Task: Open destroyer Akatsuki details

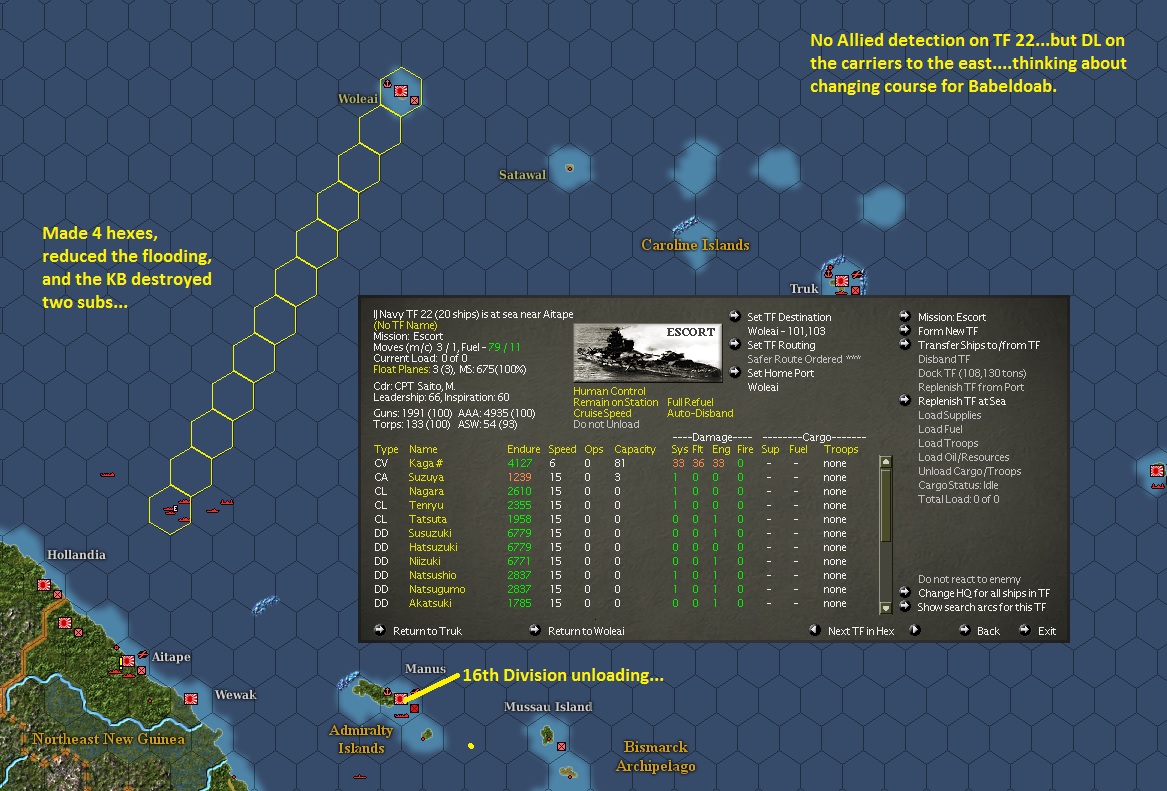Action: point(430,603)
